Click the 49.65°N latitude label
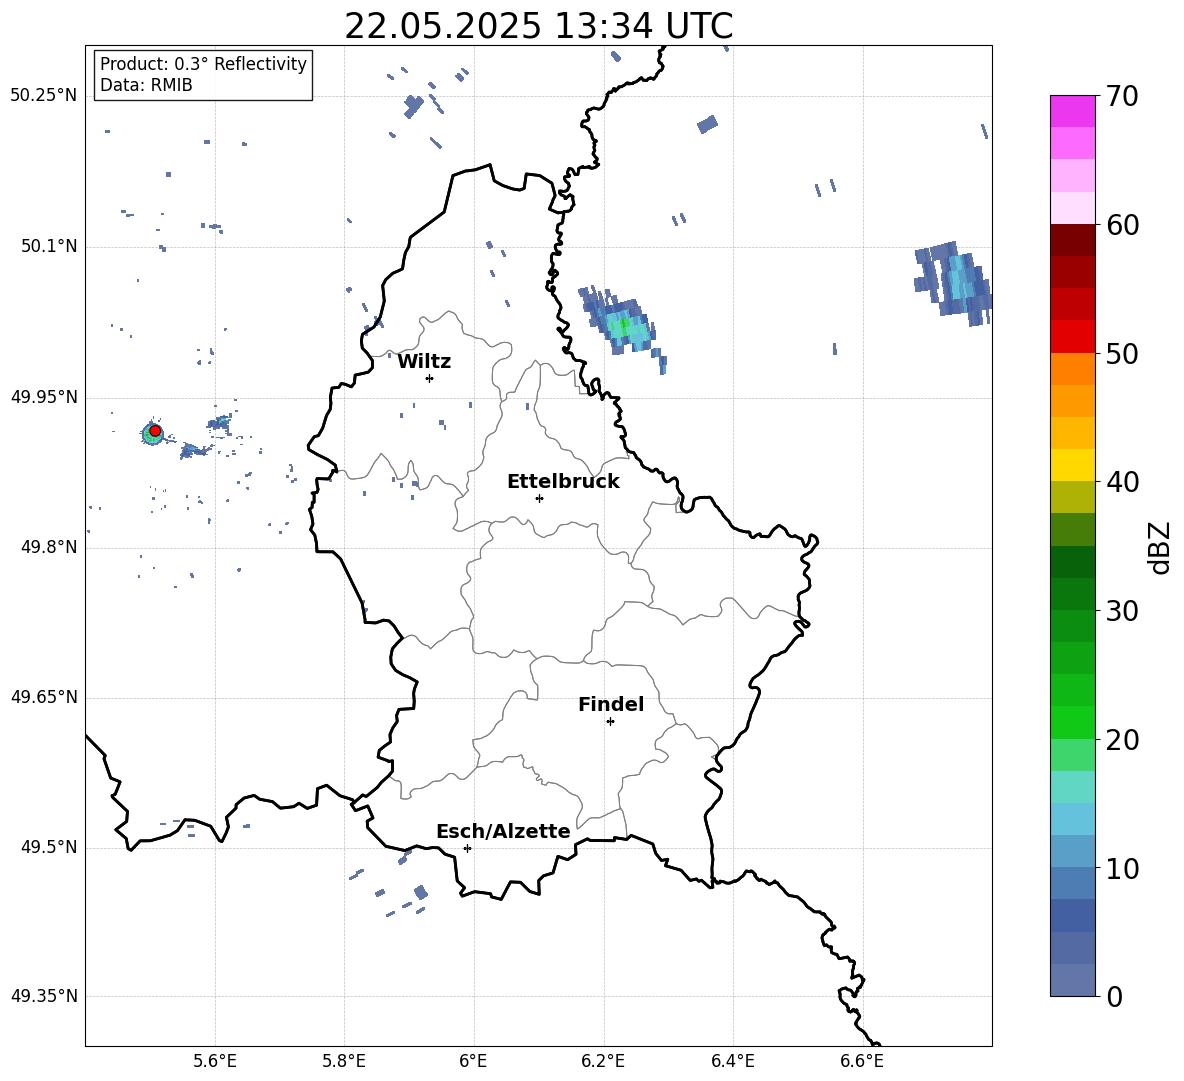This screenshot has width=1184, height=1081. coord(44,697)
